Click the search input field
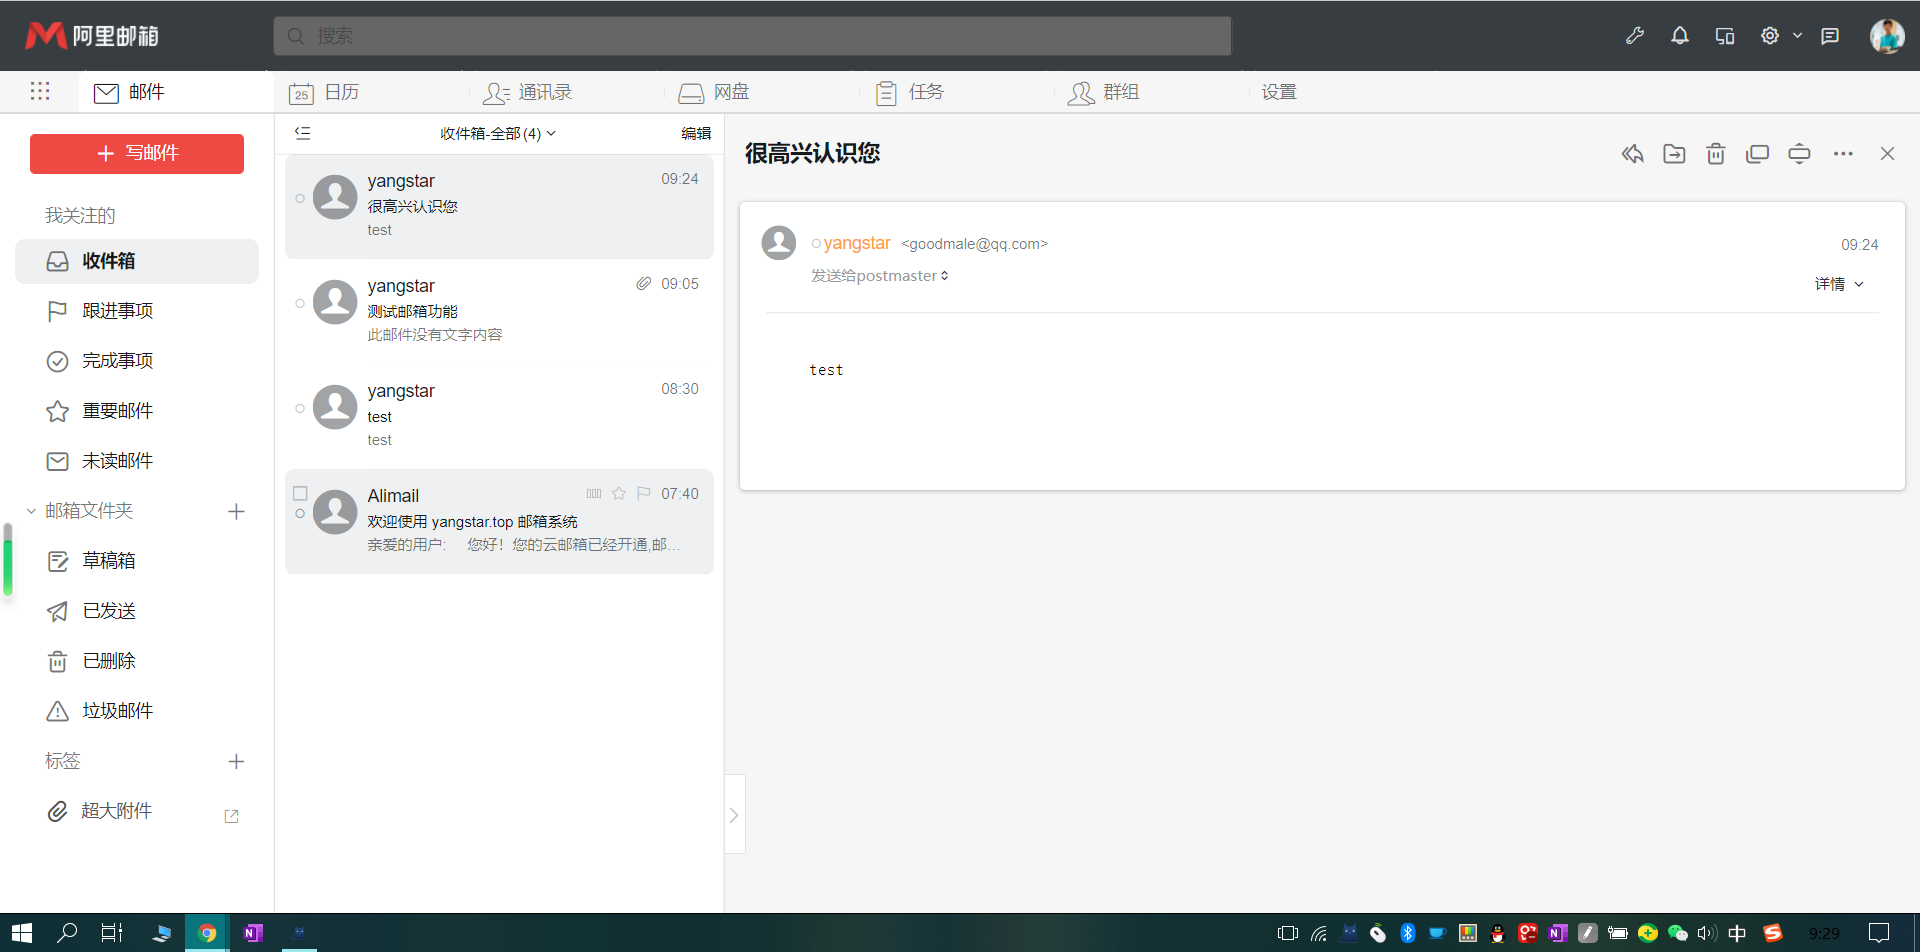 [x=752, y=35]
